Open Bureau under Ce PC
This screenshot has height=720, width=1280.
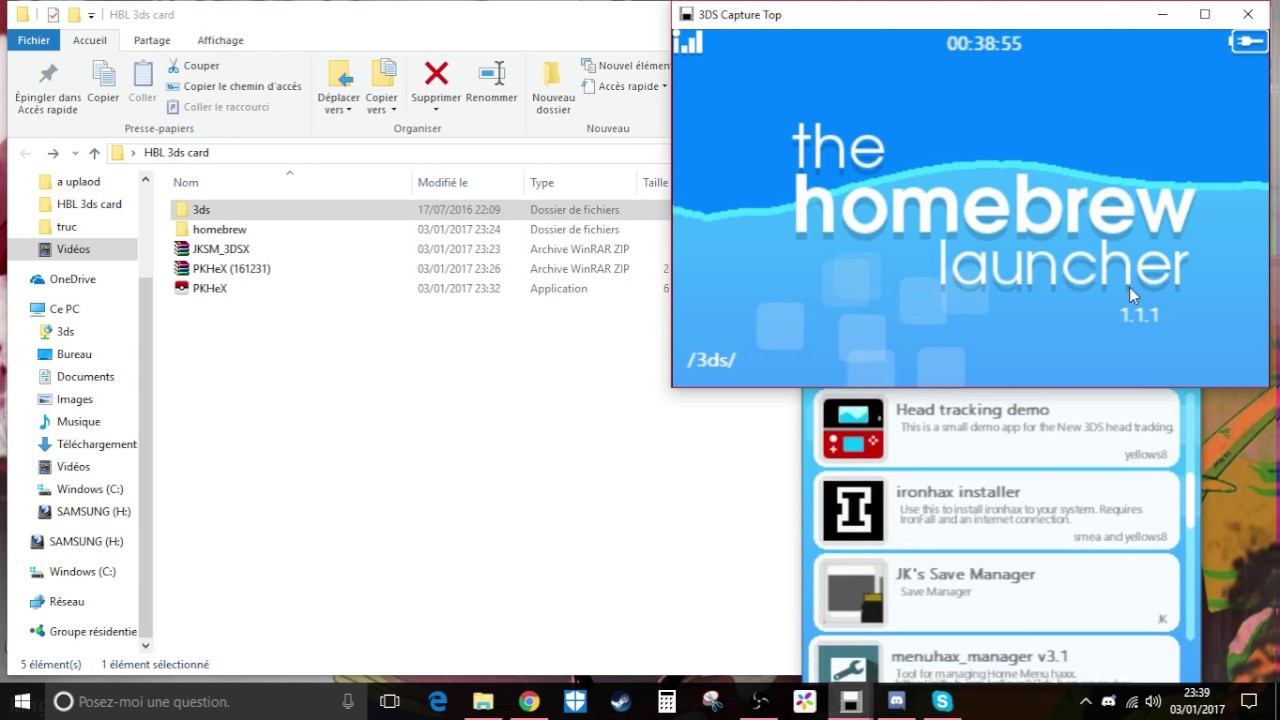(x=74, y=354)
